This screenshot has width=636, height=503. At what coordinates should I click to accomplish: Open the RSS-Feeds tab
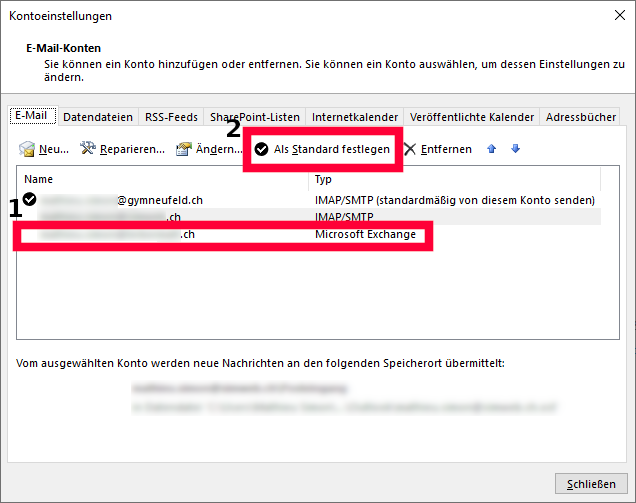click(171, 117)
